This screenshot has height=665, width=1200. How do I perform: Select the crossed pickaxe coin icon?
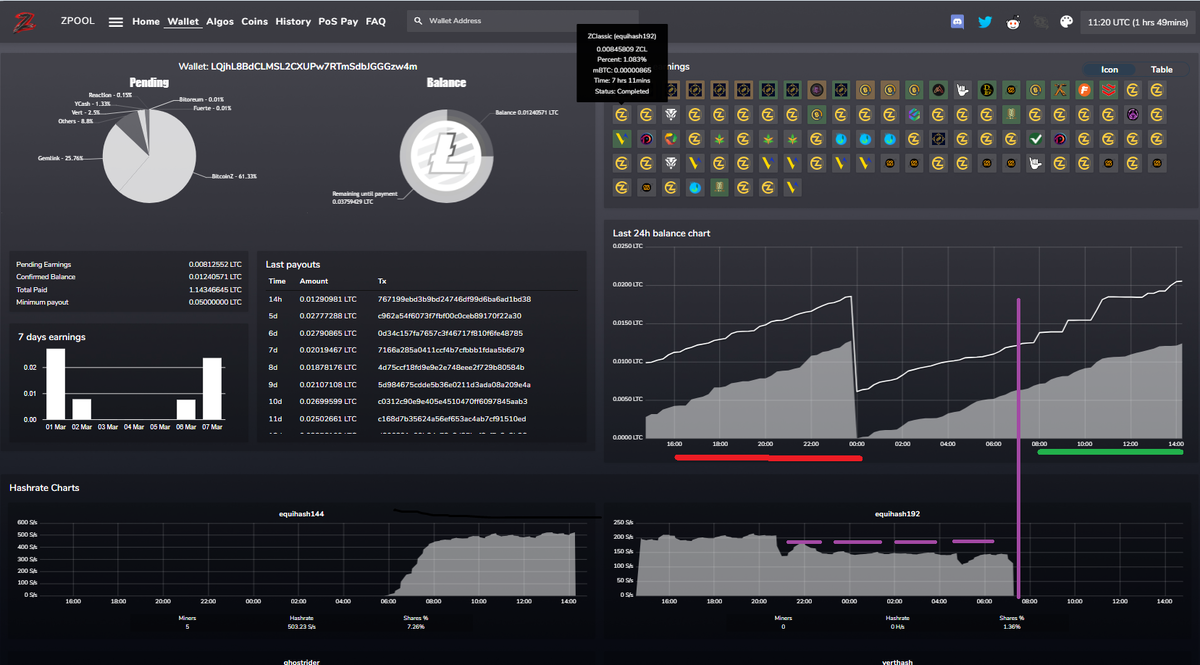point(1059,90)
